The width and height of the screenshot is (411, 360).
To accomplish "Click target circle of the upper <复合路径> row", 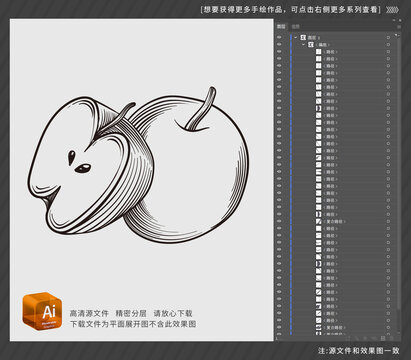I will tap(388, 221).
